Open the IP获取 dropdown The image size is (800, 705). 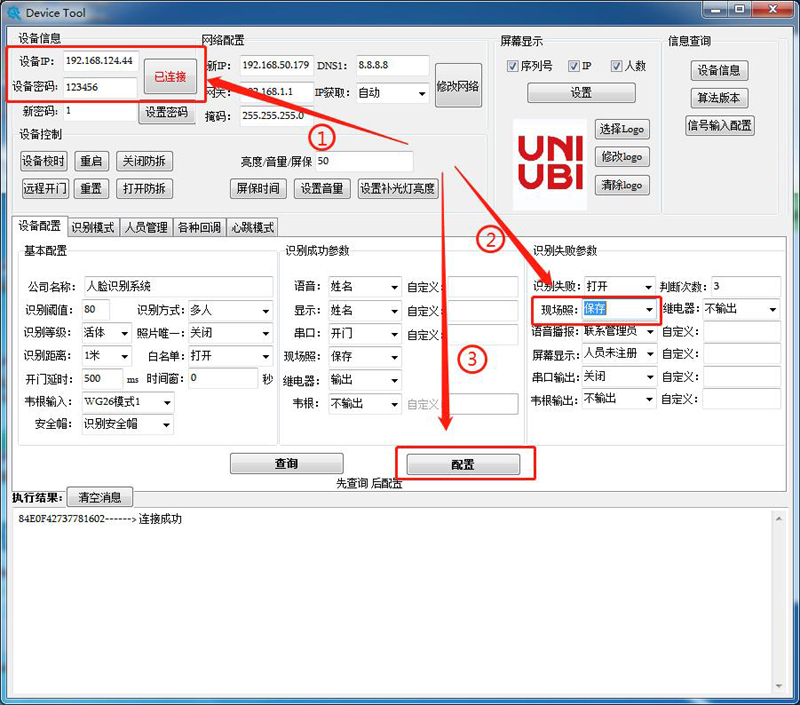coord(392,93)
